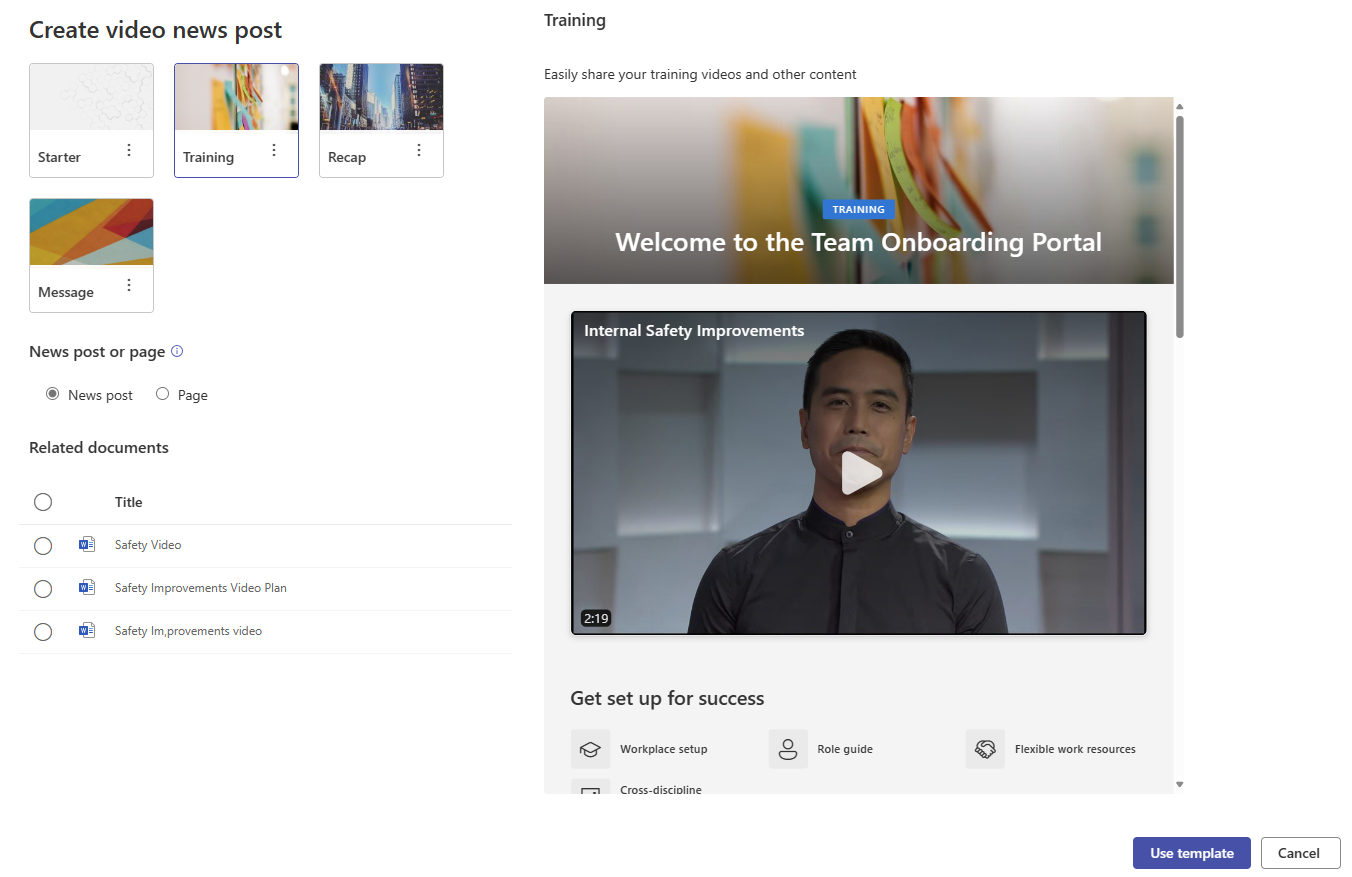Toggle select-all circle in the Title header
Image resolution: width=1352 pixels, height=877 pixels.
43,502
